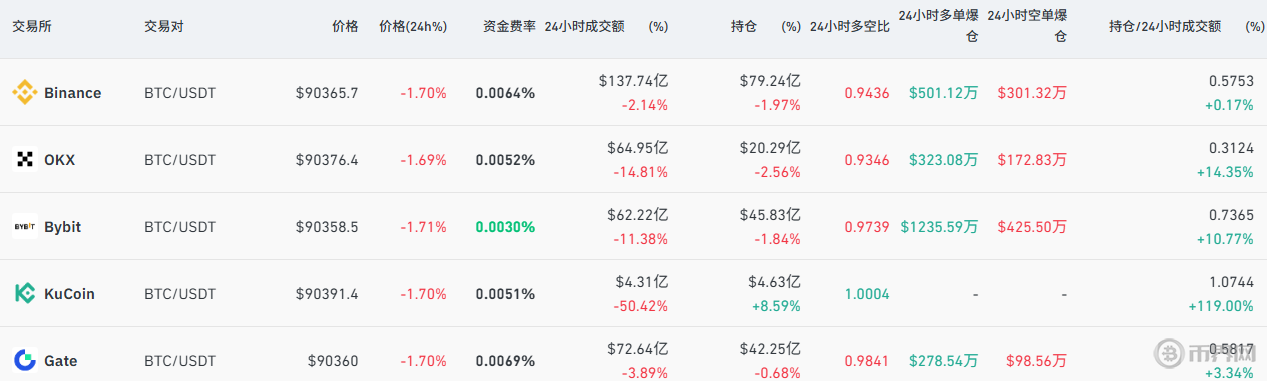Click short liquidation $425.50万
1267x381 pixels.
[1032, 227]
